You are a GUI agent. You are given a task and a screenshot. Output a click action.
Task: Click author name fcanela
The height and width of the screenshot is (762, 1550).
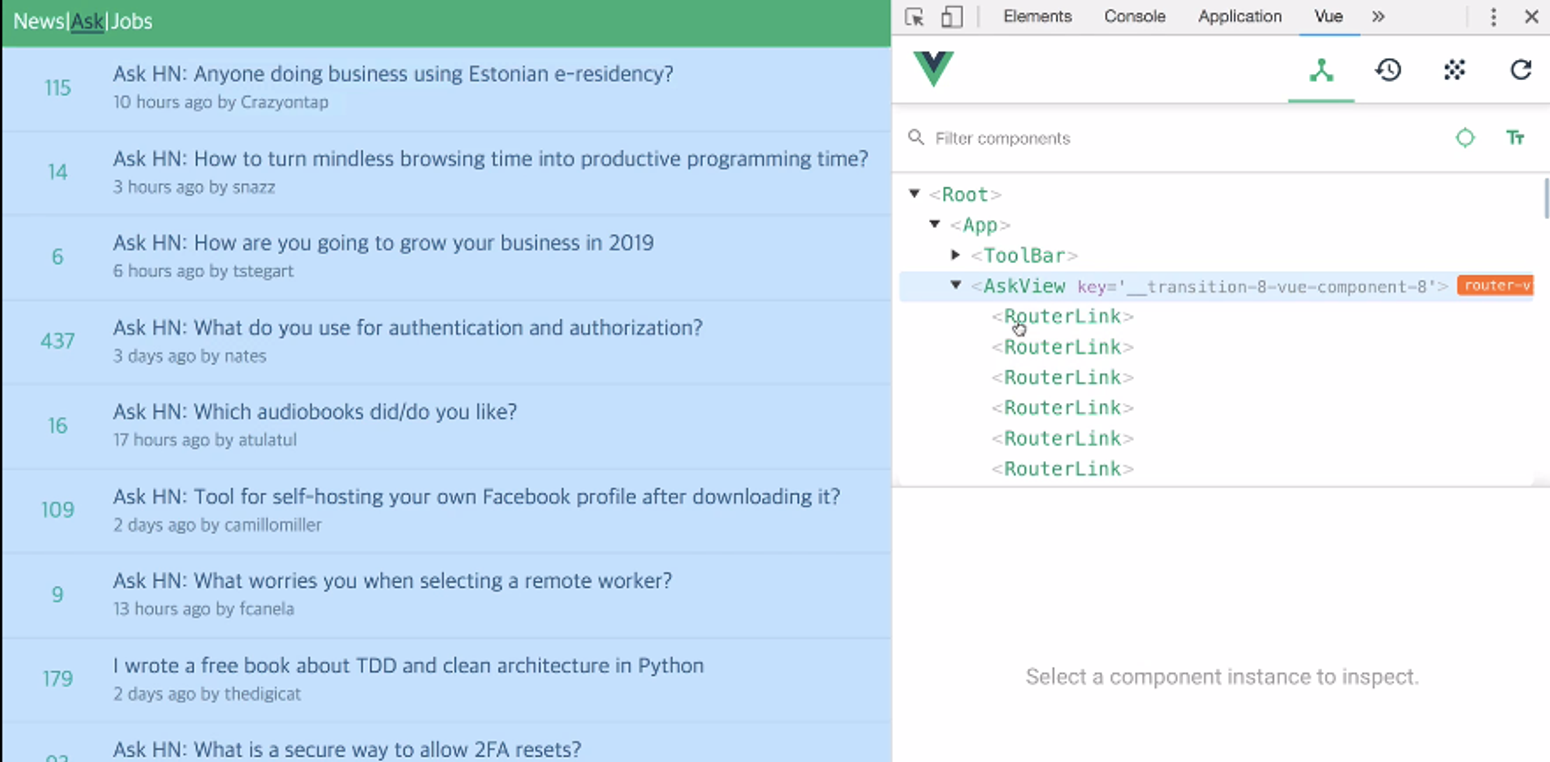tap(267, 609)
